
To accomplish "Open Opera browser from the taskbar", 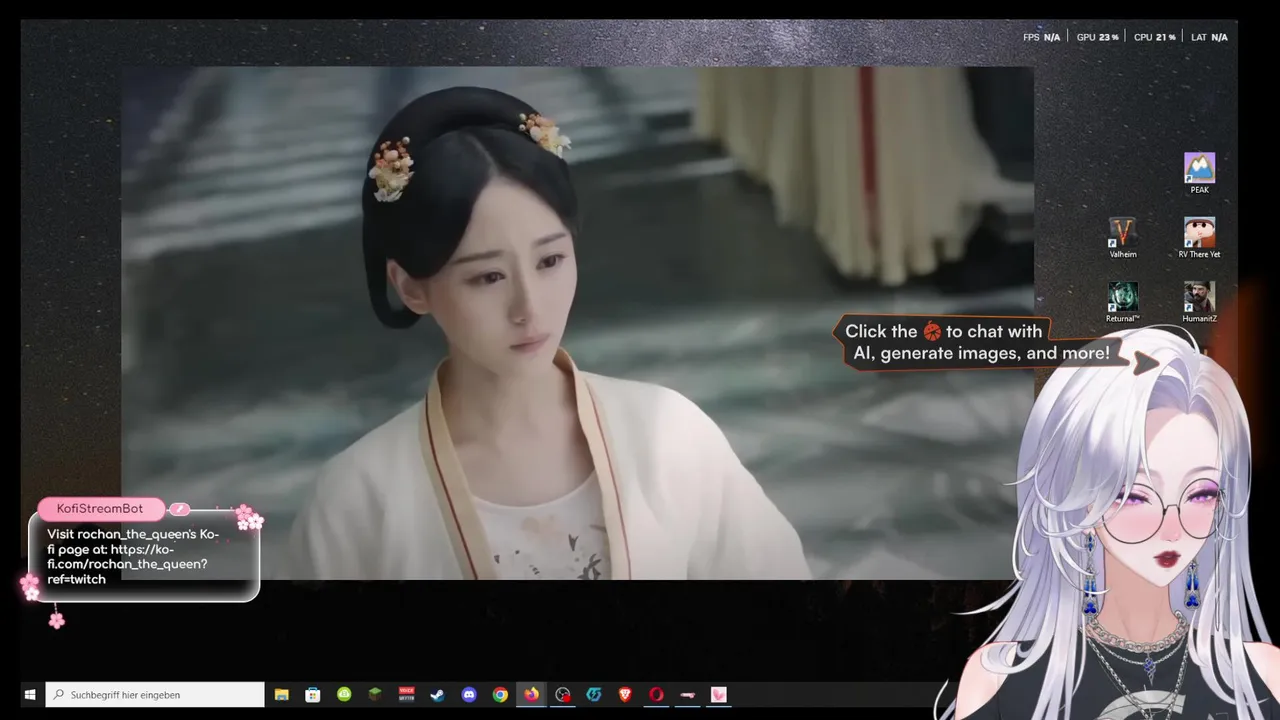I will click(x=656, y=694).
